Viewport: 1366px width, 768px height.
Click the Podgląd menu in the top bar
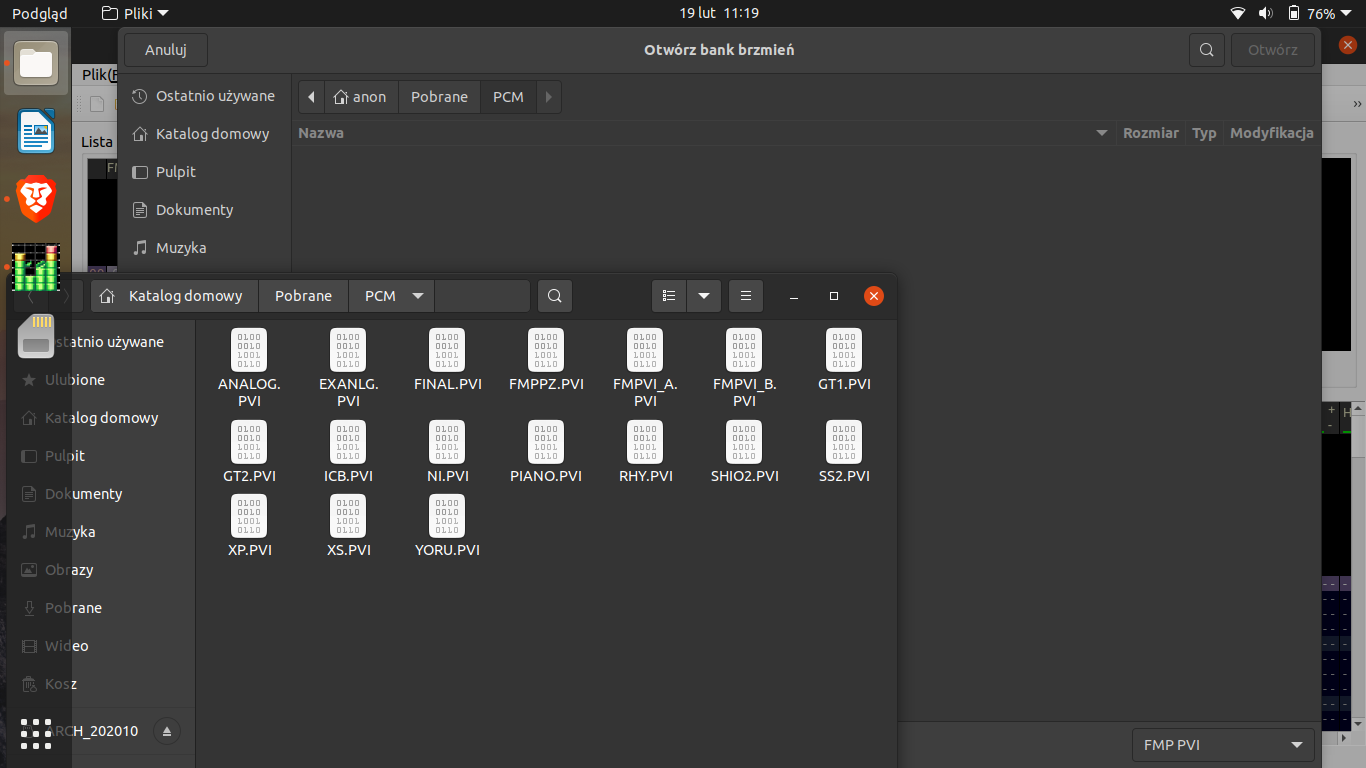(38, 13)
